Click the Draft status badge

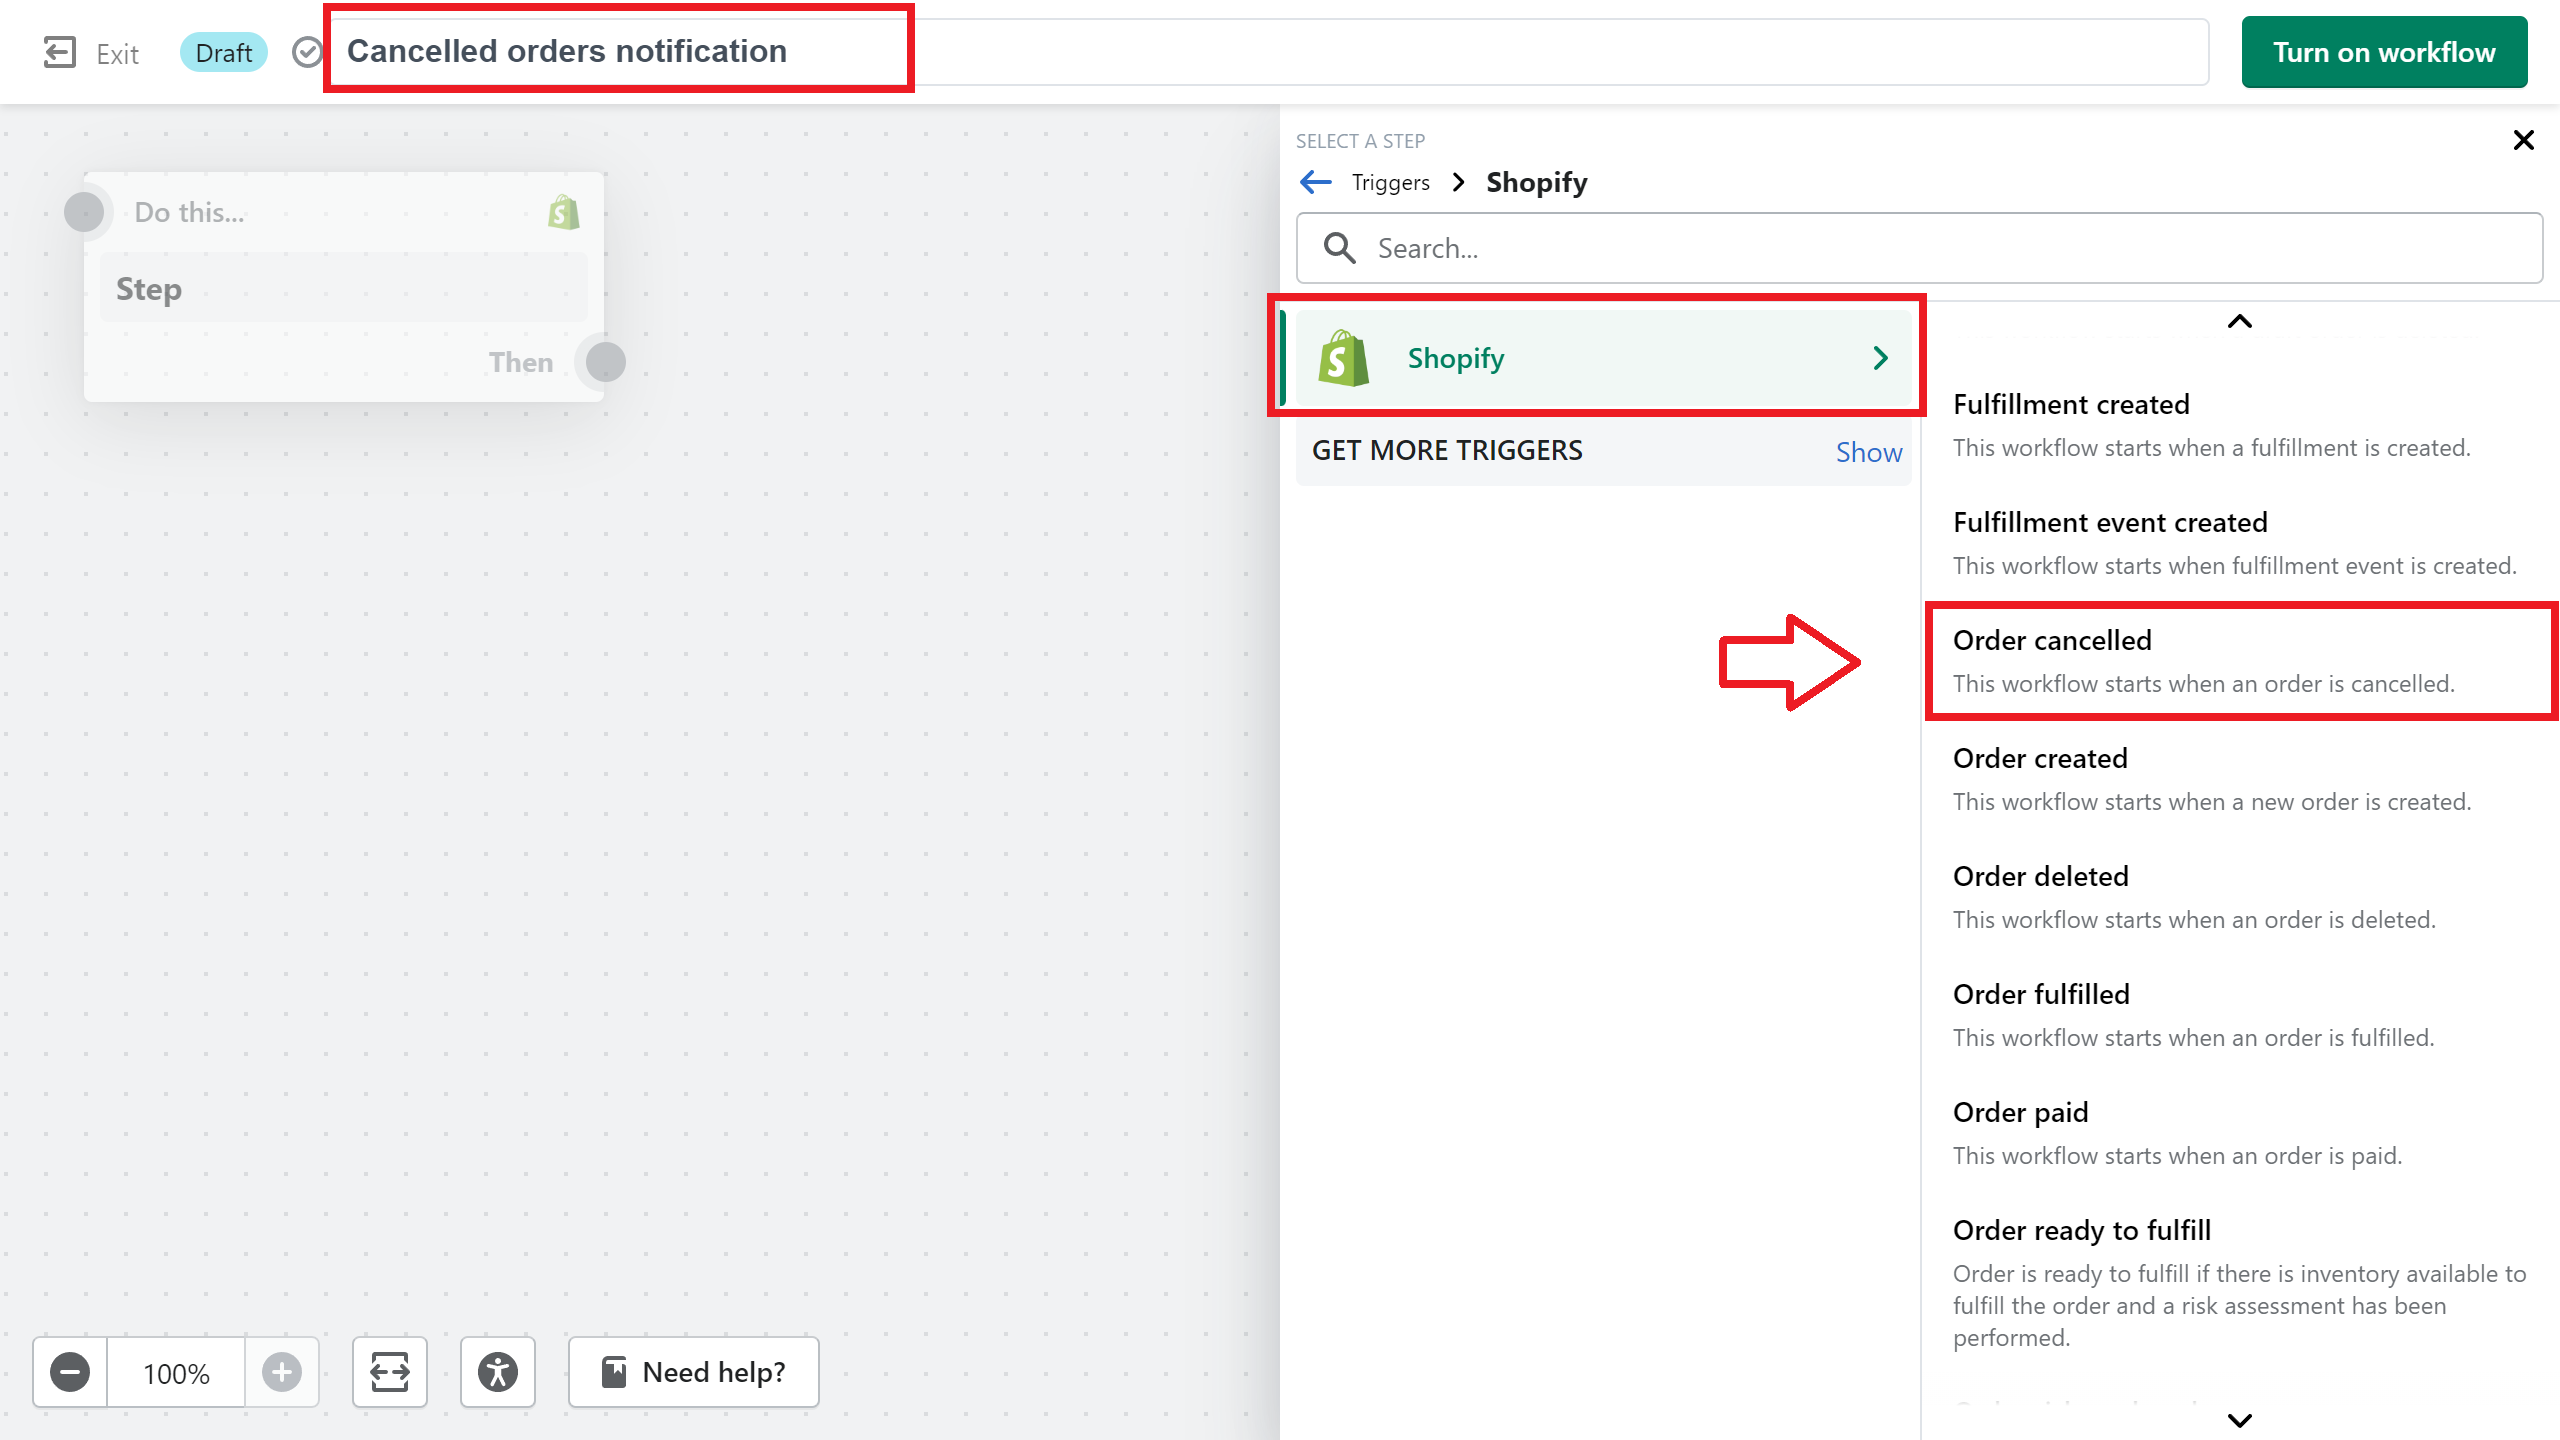coord(224,53)
